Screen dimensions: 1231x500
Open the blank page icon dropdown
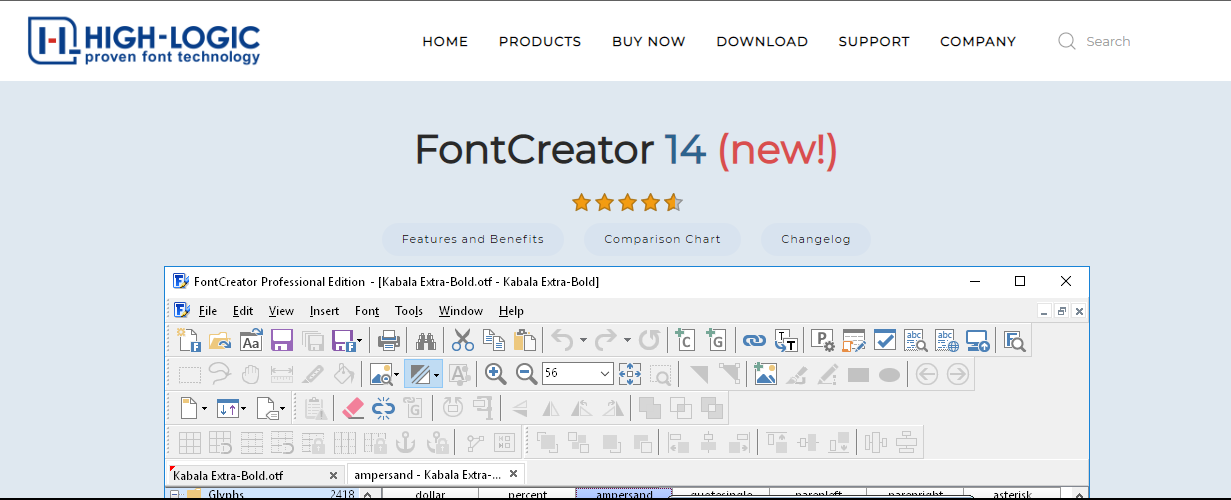coord(204,408)
